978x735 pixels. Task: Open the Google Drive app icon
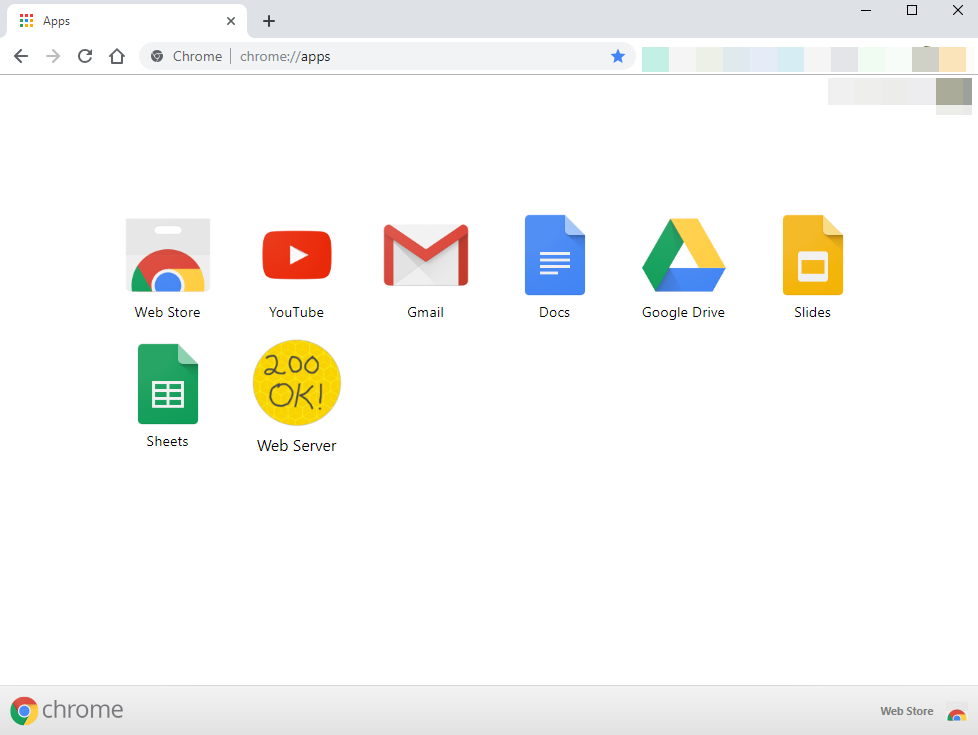pyautogui.click(x=684, y=255)
